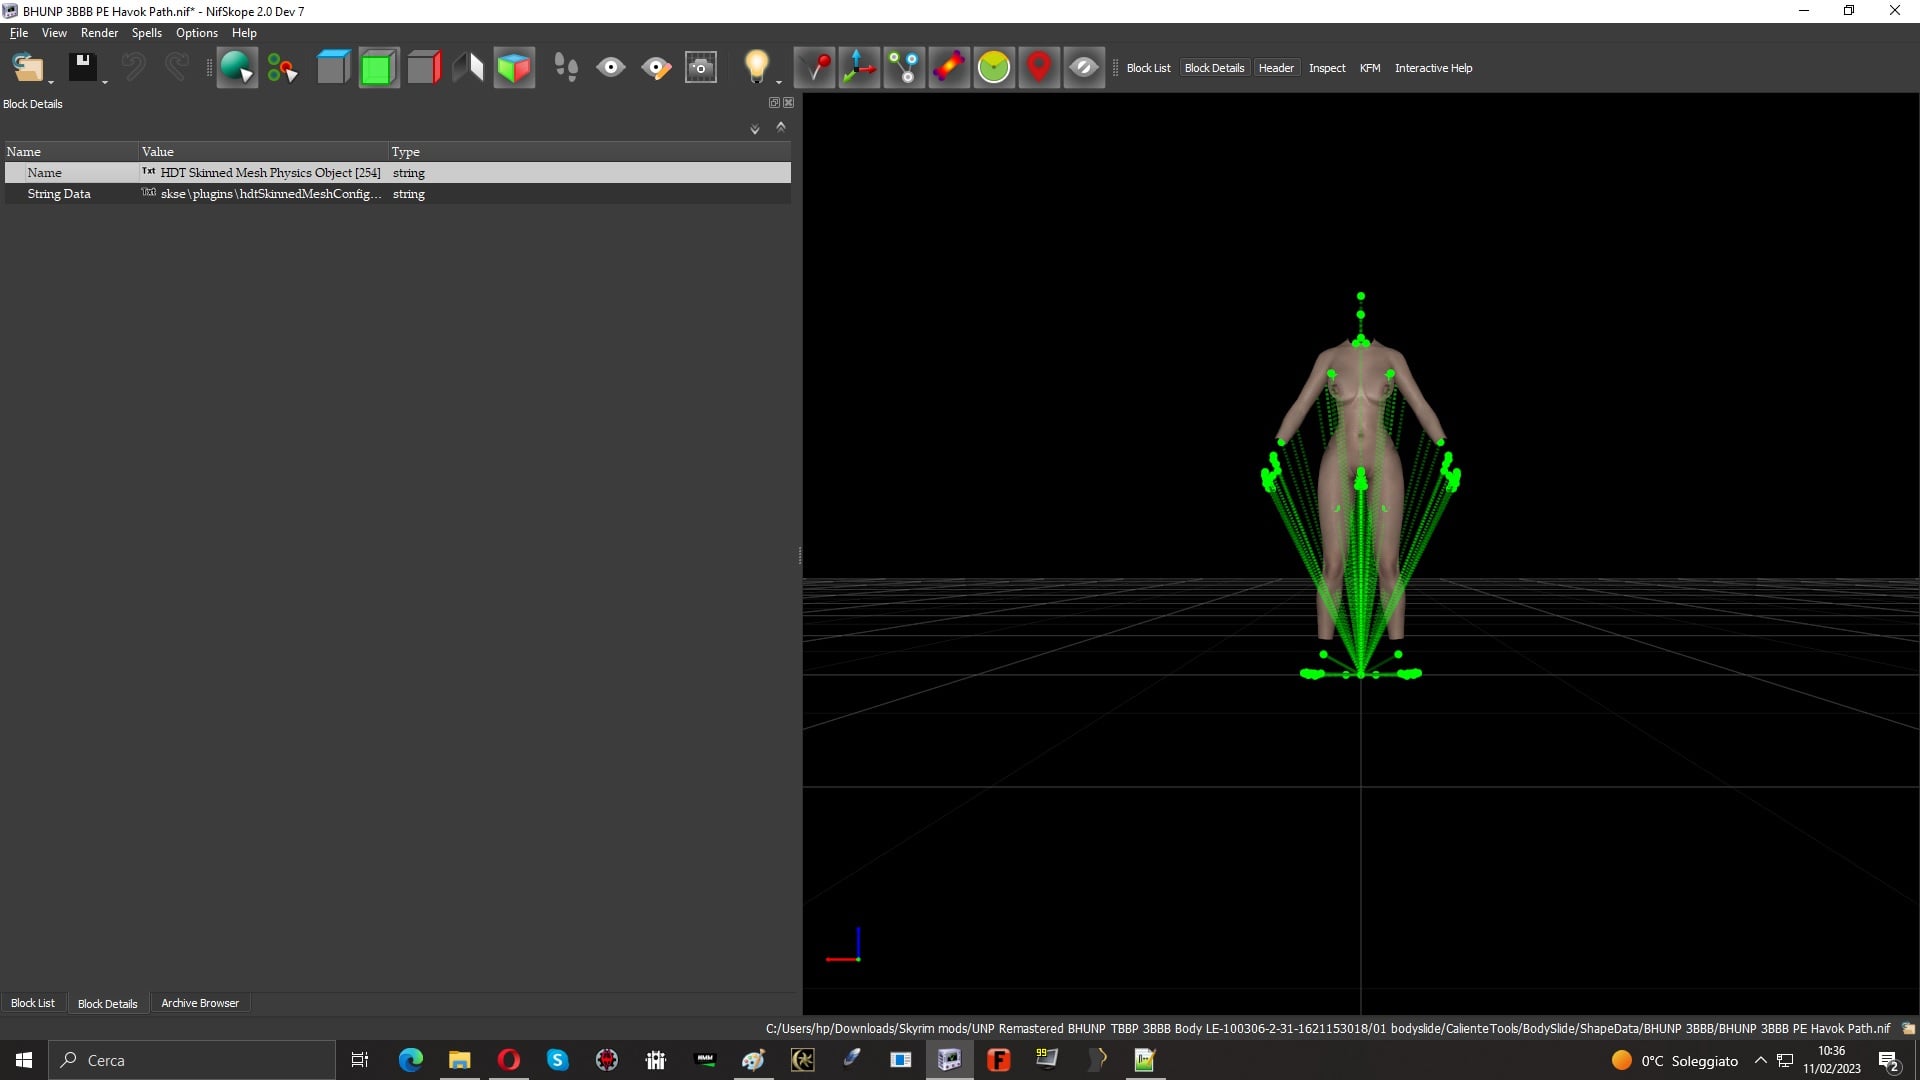
Task: Toggle Inspect panel in toolbar
Action: coord(1327,68)
